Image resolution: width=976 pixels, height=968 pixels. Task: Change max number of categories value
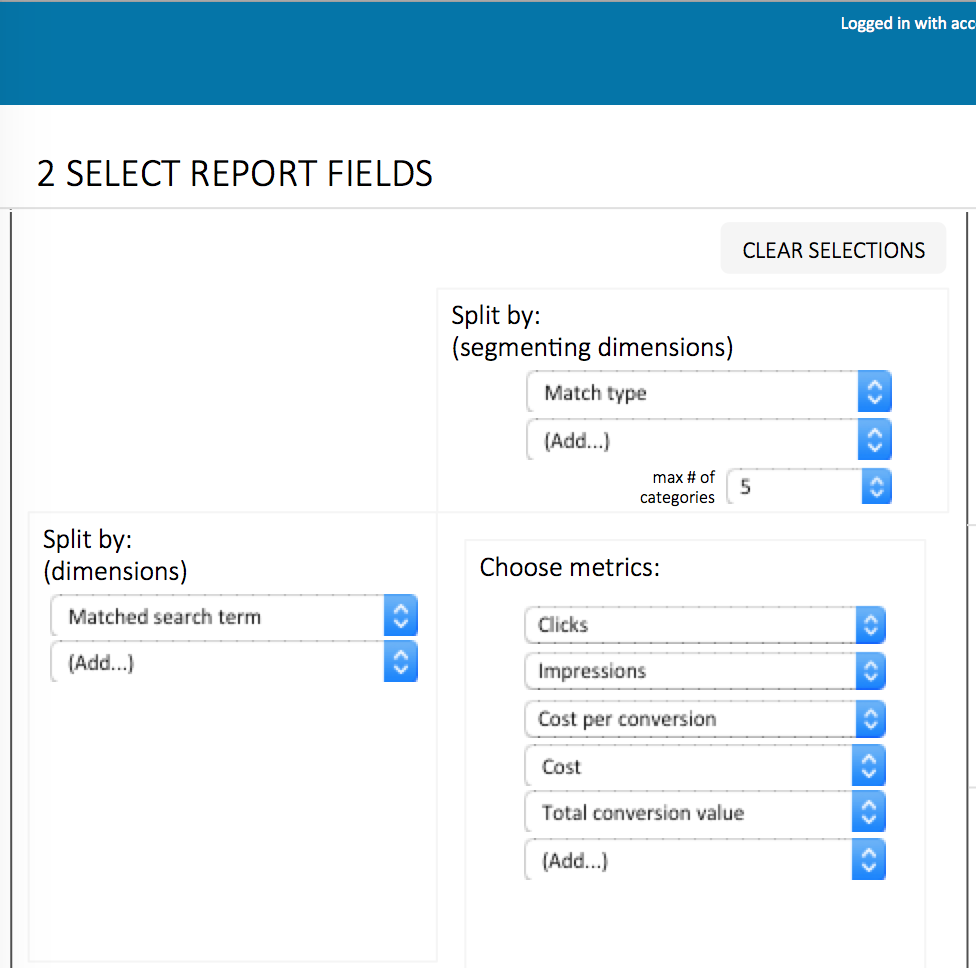(x=809, y=486)
